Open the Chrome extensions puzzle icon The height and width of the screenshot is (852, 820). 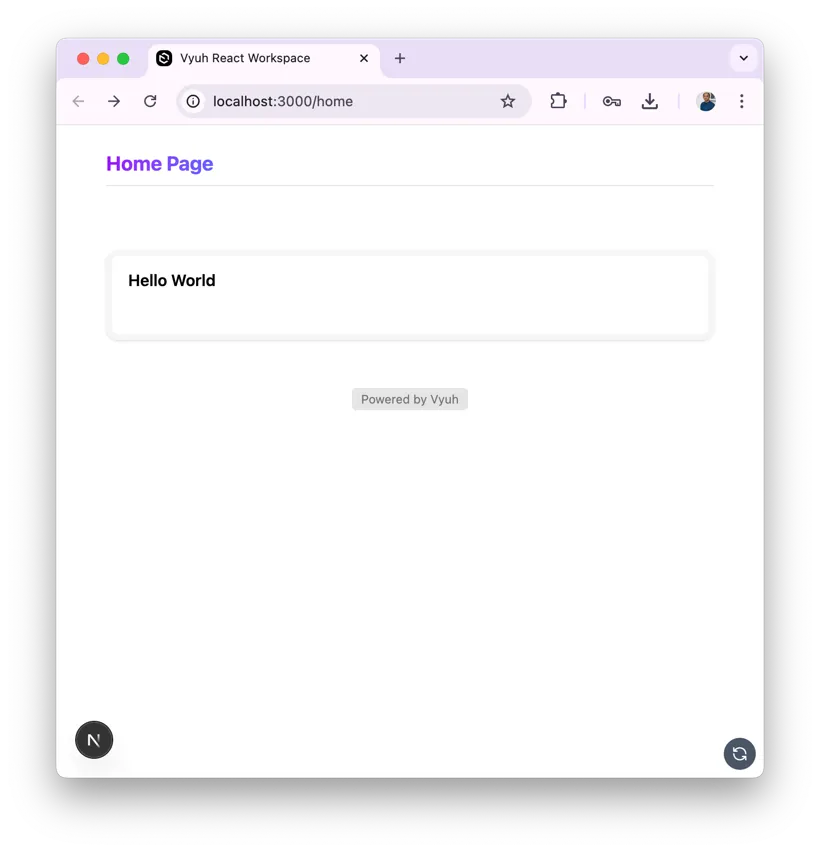[x=558, y=101]
